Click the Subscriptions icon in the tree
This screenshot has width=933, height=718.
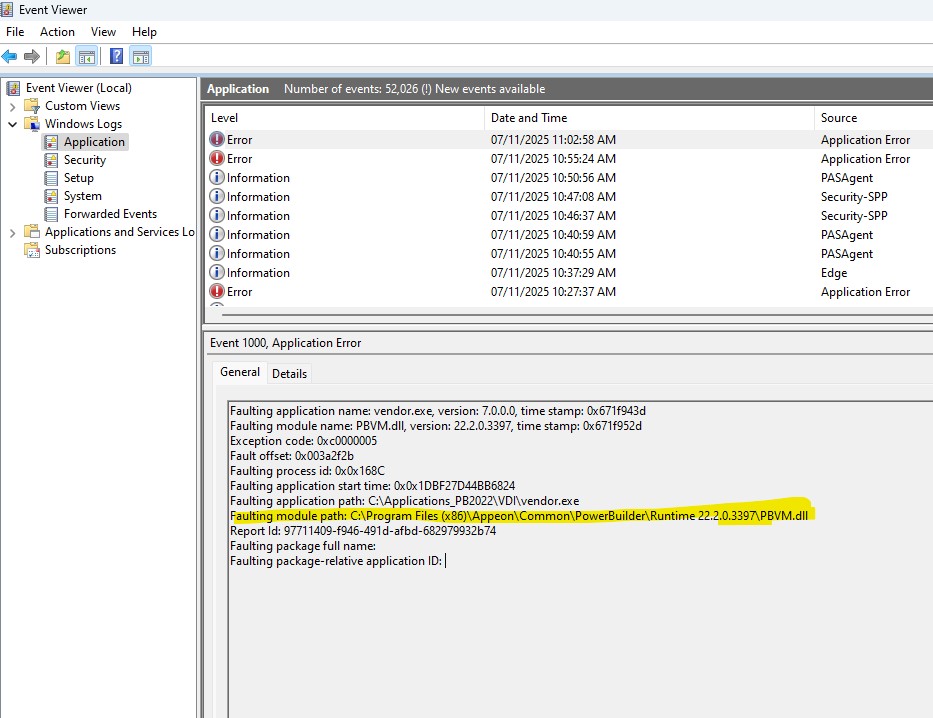pos(32,250)
